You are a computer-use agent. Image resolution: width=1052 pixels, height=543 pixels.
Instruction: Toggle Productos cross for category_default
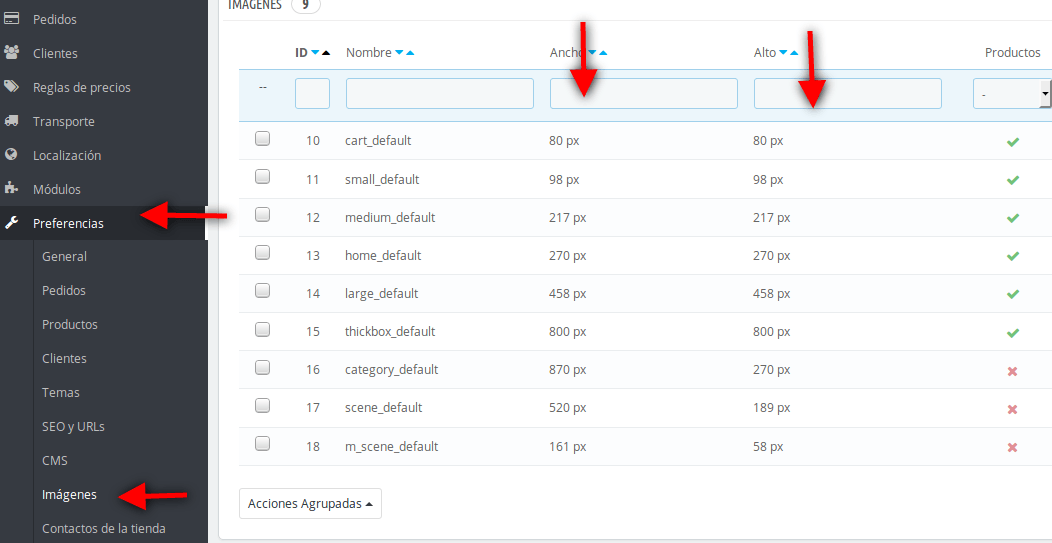coord(1013,371)
